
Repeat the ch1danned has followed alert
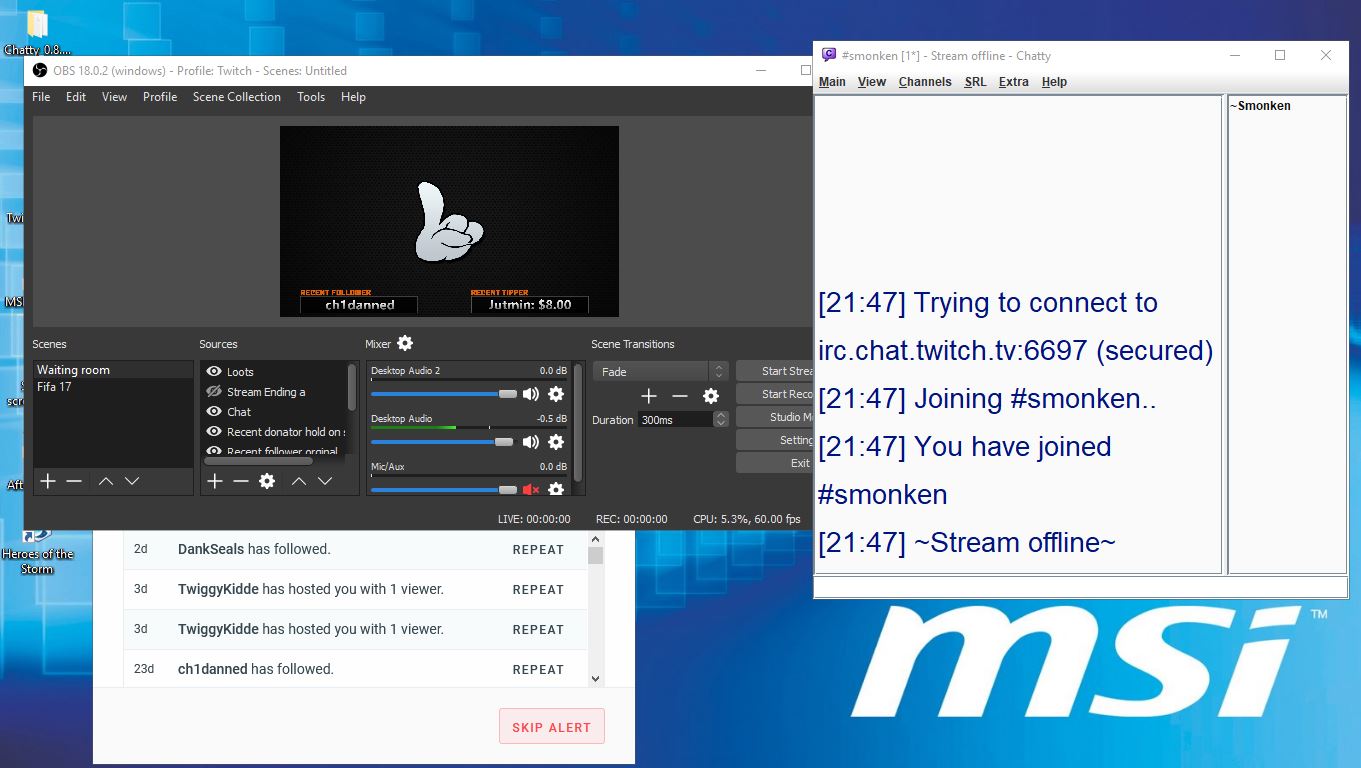coord(538,669)
